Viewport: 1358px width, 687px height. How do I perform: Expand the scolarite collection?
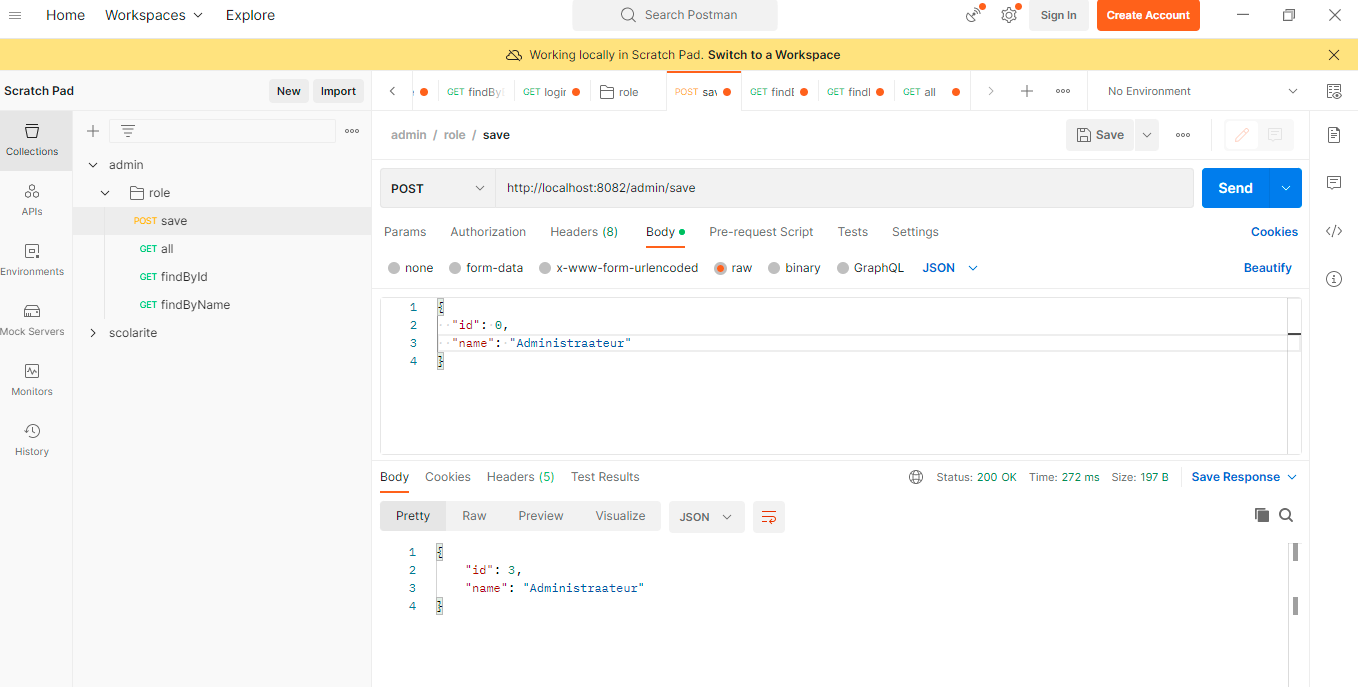[91, 332]
